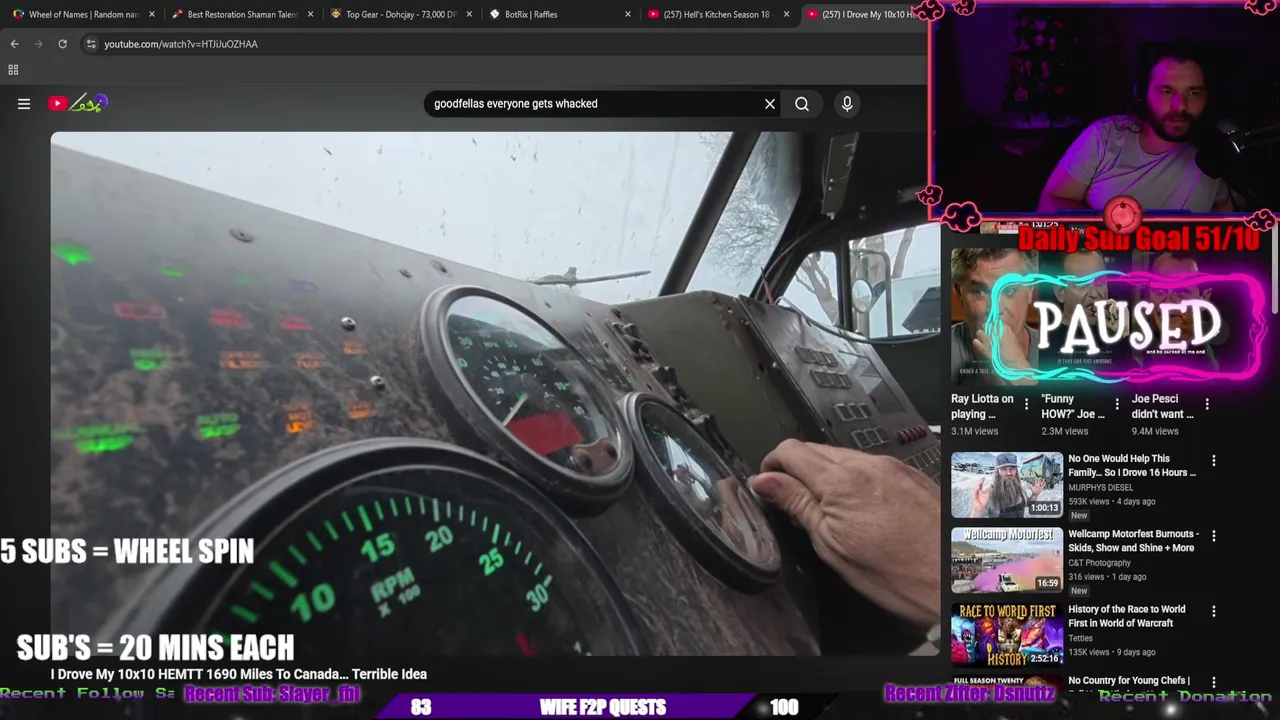Visit C&T Photography channel
1280x720 pixels.
pos(1099,562)
